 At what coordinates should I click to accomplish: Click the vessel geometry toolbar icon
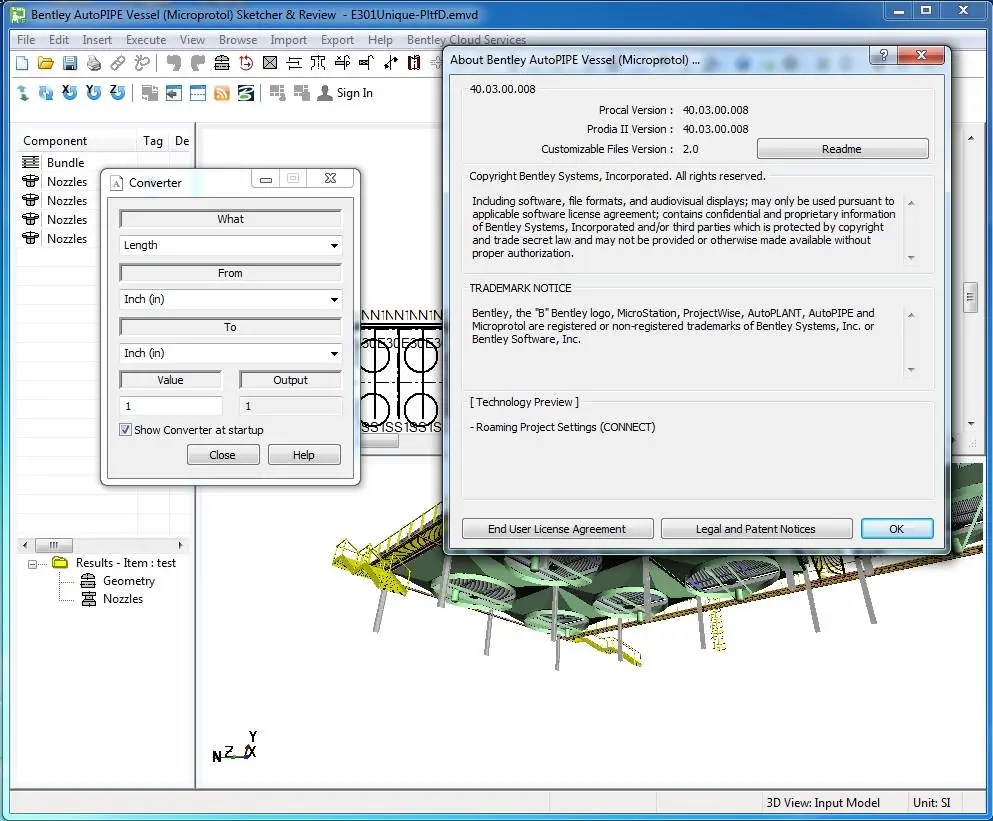(x=222, y=63)
